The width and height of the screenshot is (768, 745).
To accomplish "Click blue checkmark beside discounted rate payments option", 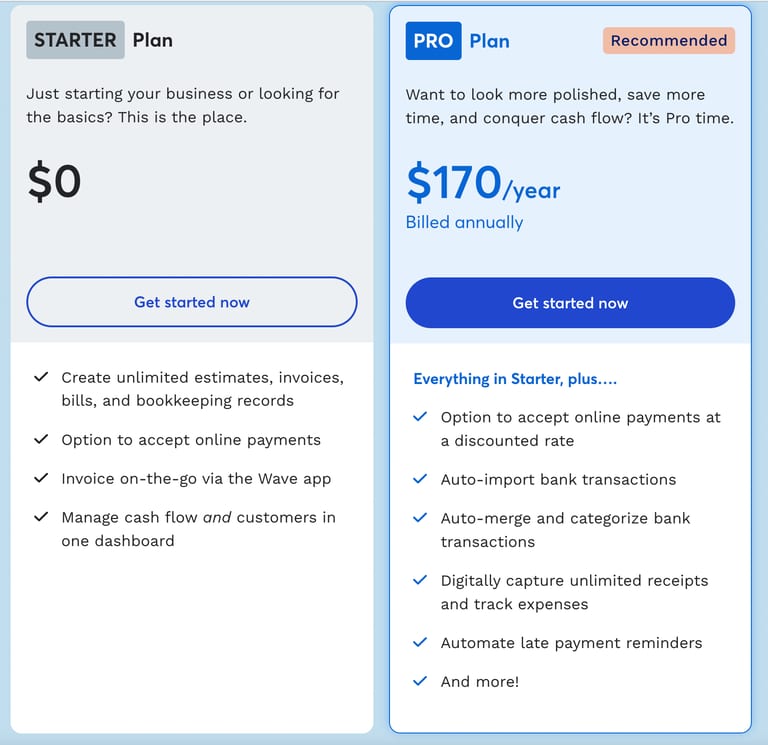I will click(420, 417).
